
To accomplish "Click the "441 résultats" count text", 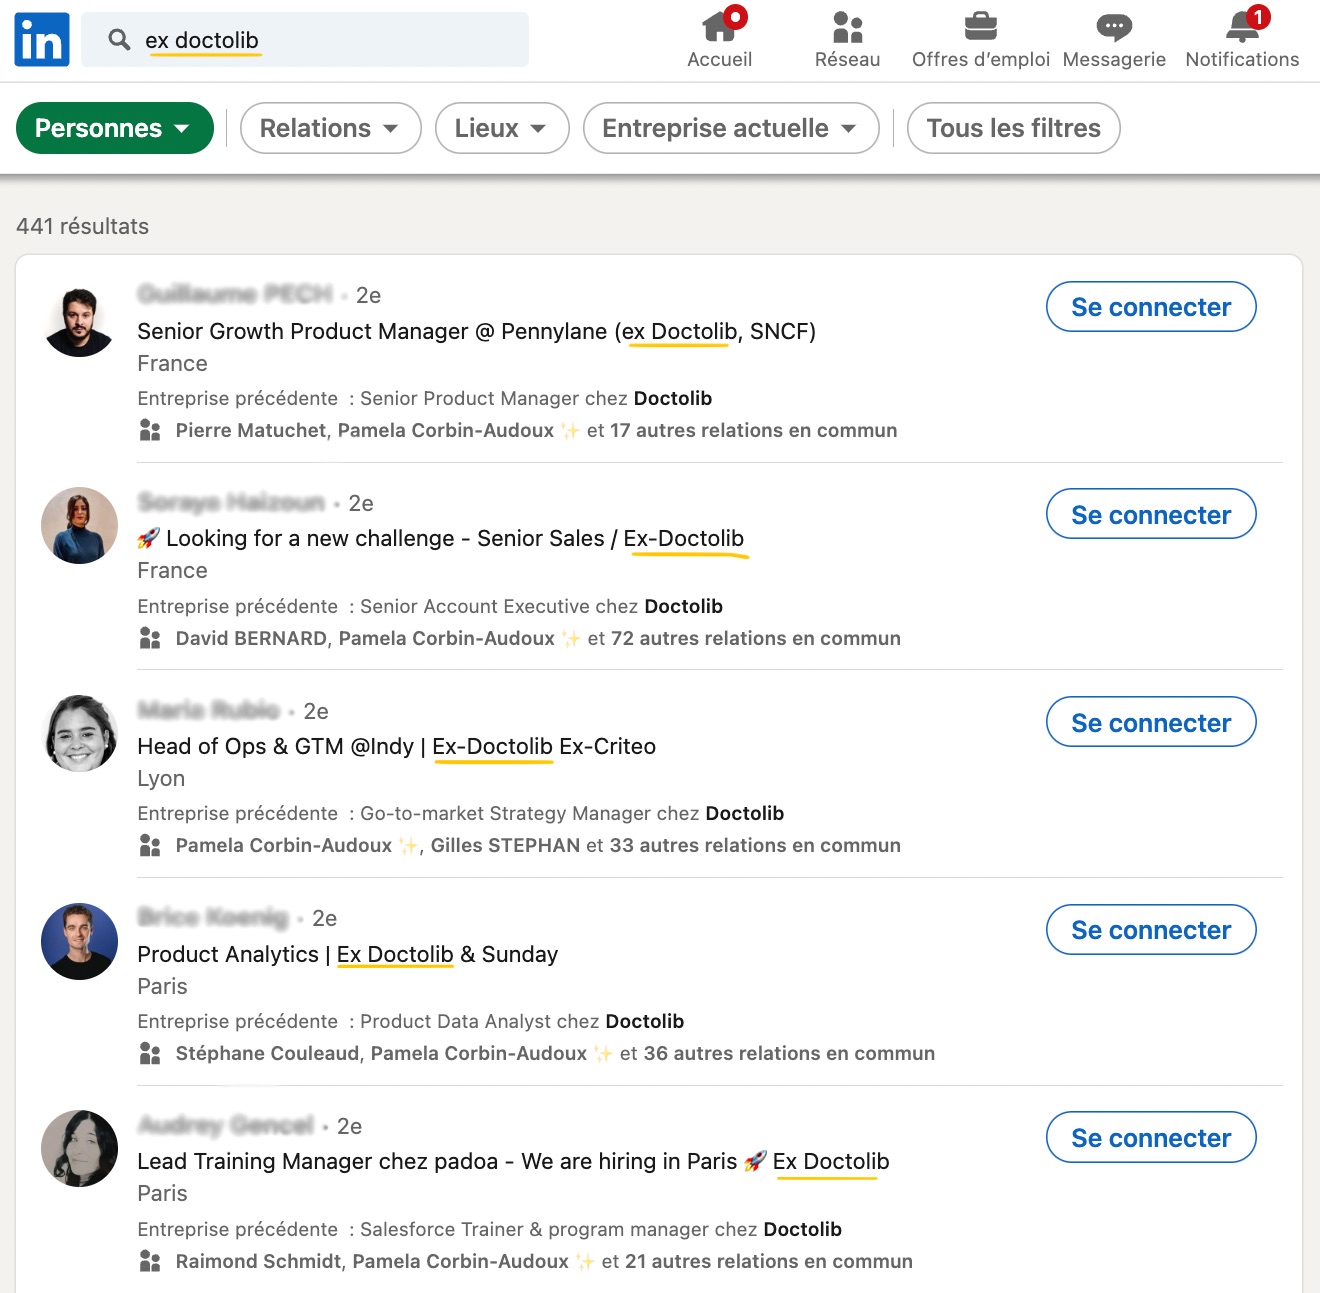I will pyautogui.click(x=82, y=226).
